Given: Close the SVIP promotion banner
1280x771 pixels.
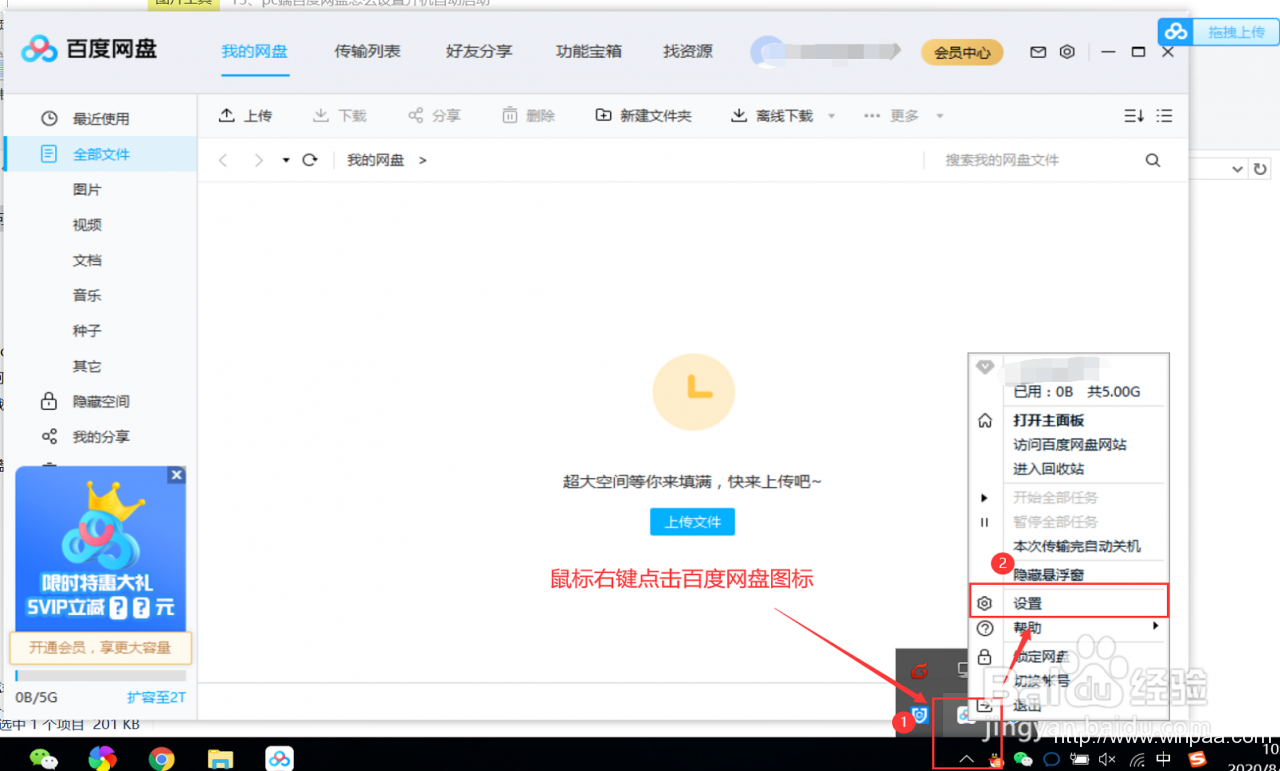Looking at the screenshot, I should point(177,476).
